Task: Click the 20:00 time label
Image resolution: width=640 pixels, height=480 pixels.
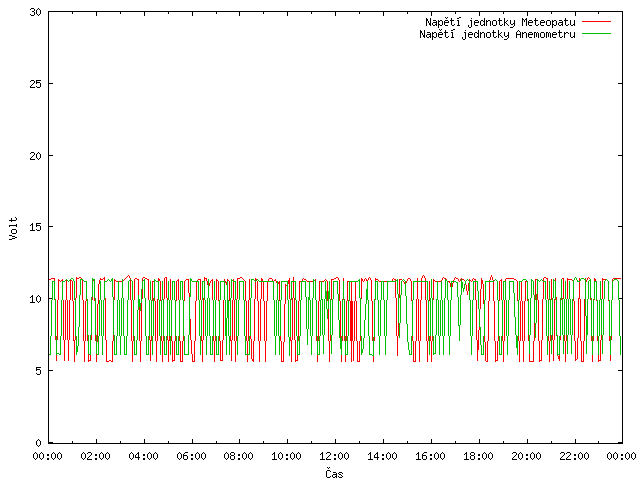Action: [527, 456]
